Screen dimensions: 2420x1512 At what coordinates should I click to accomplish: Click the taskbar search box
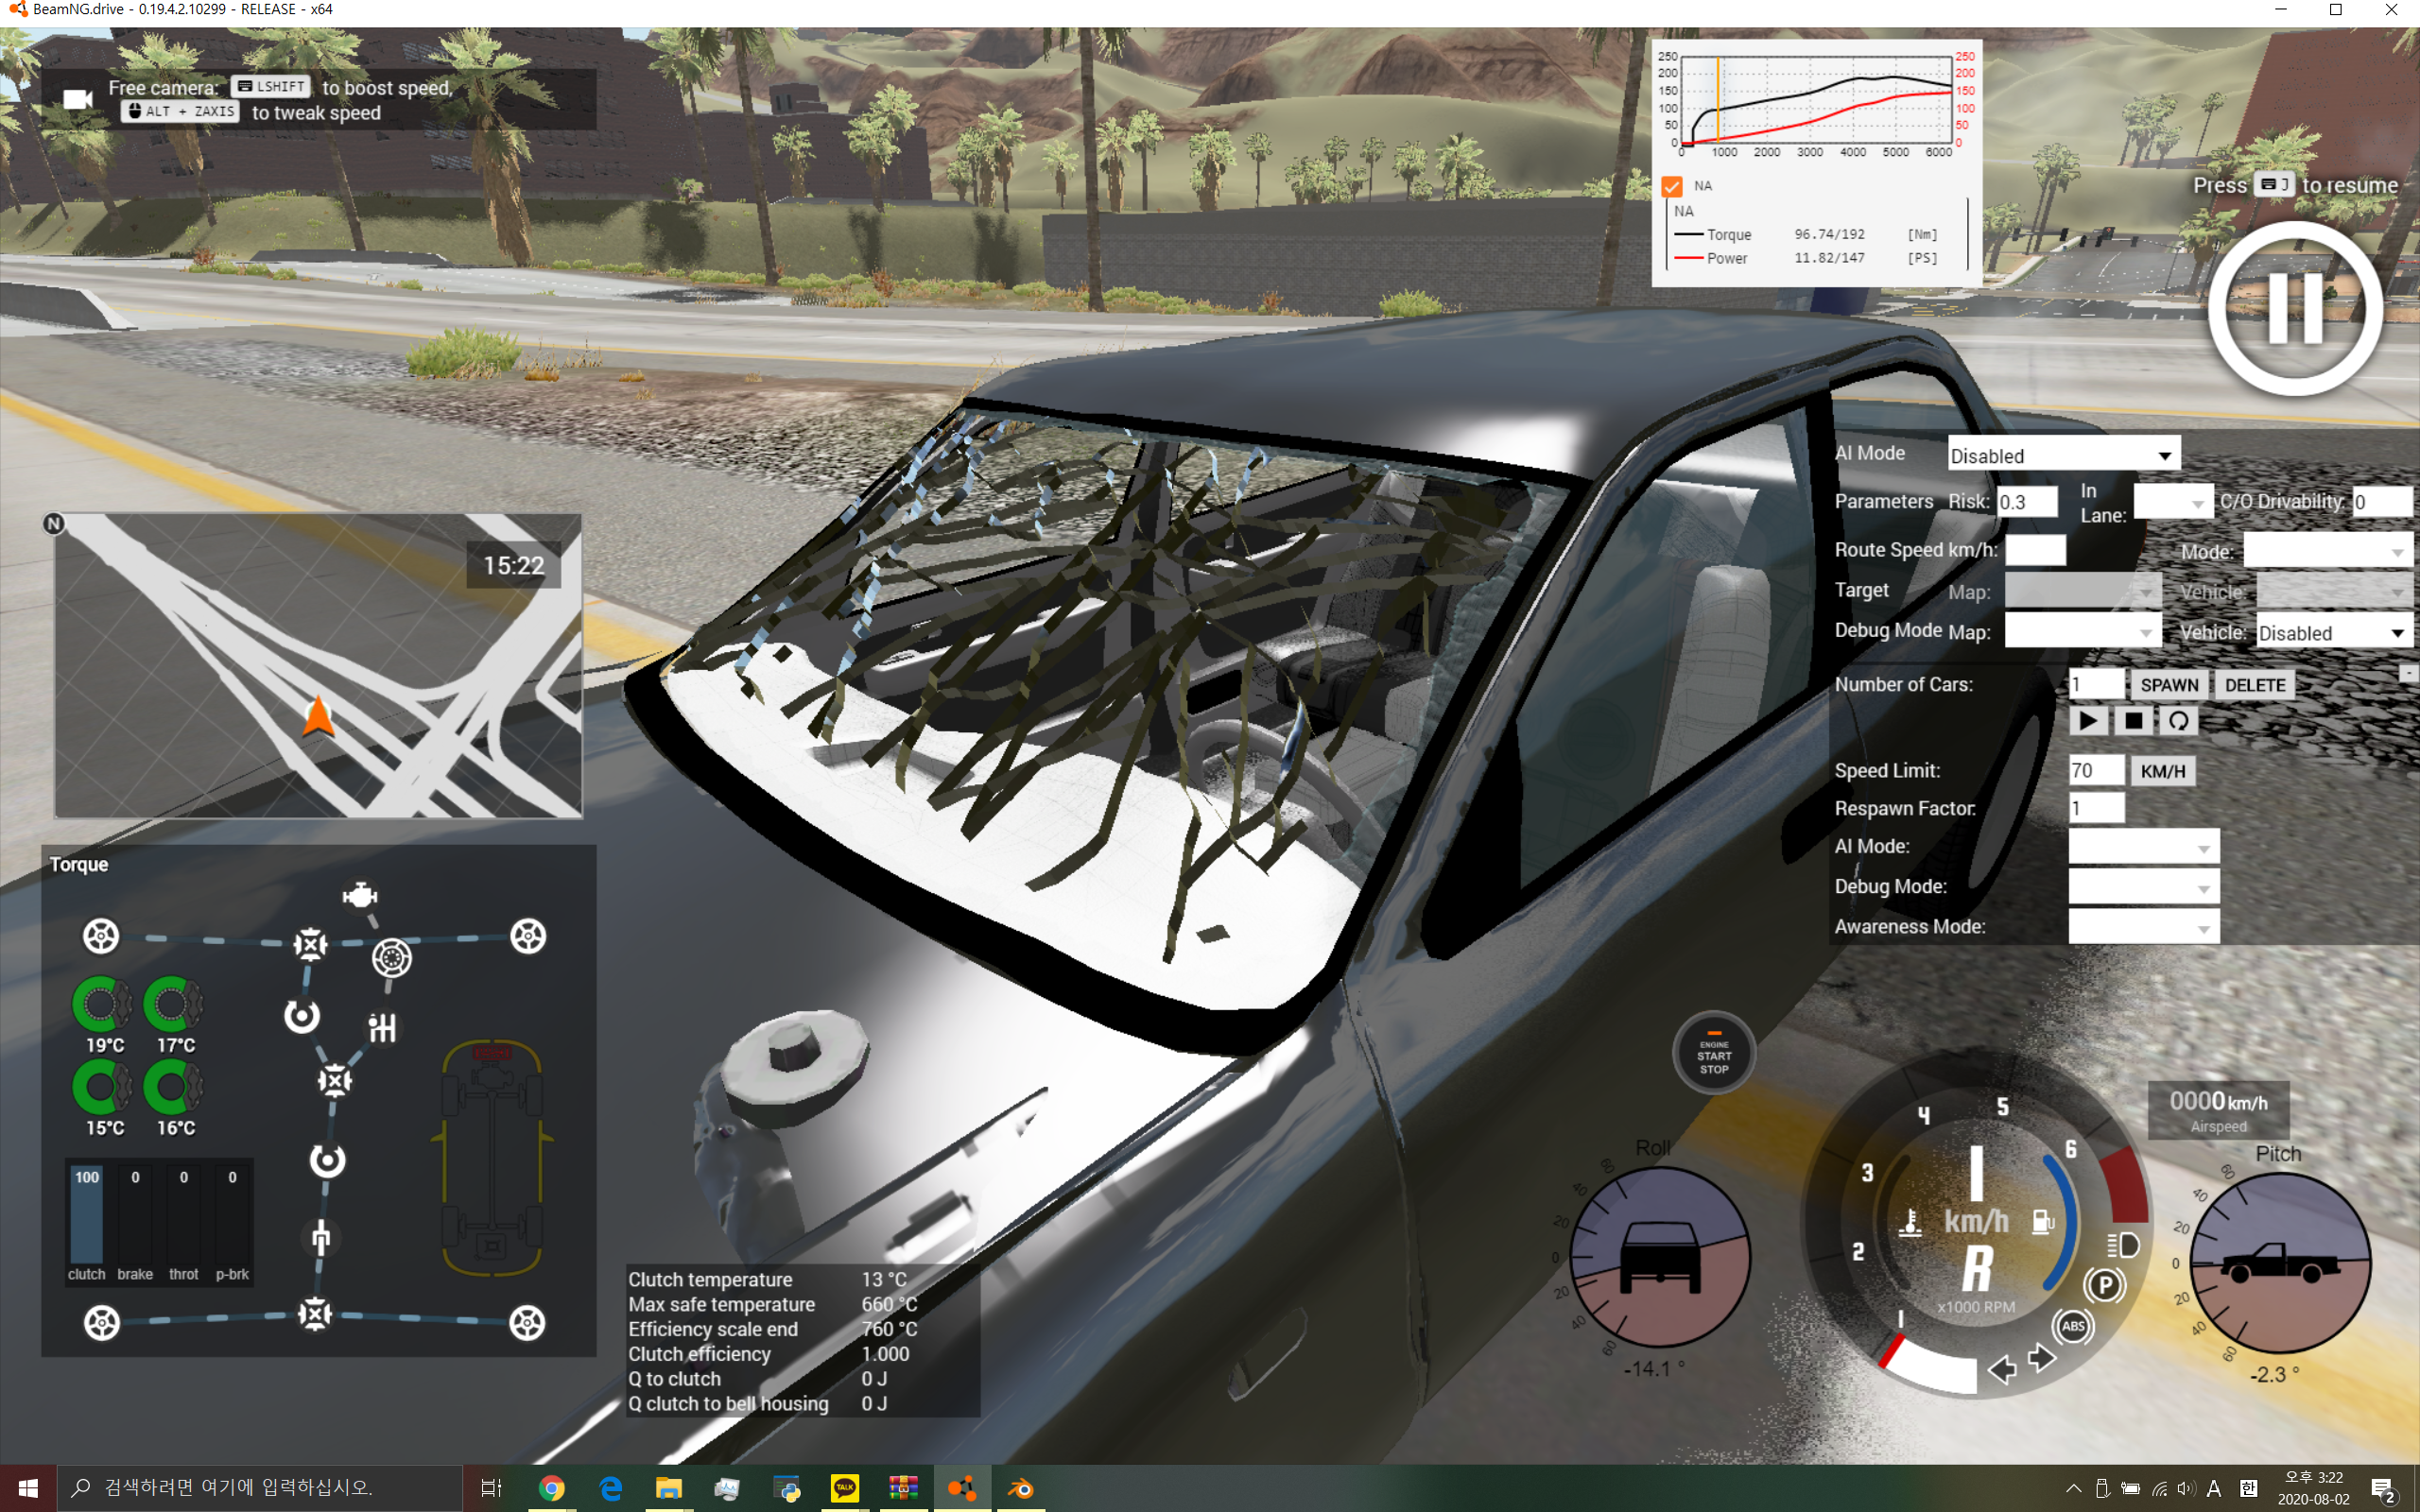260,1488
